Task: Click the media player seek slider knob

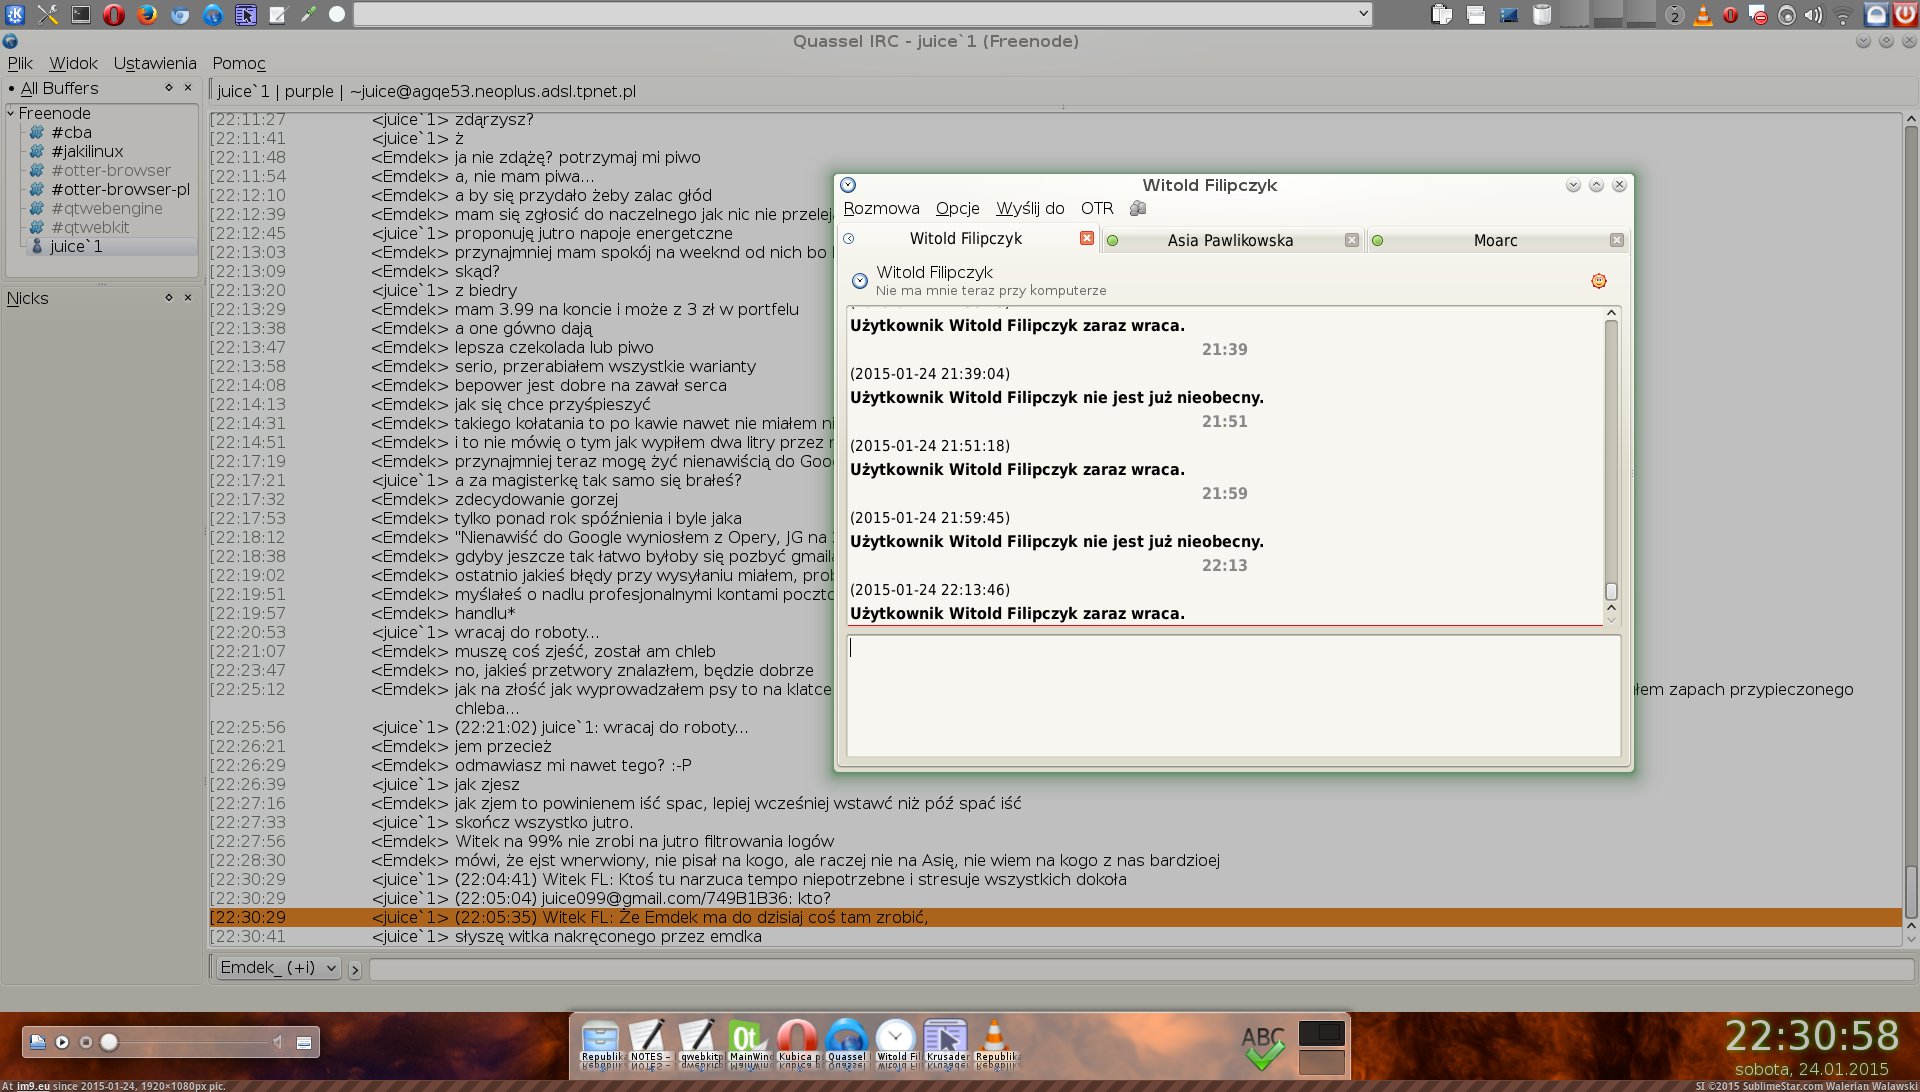Action: 109,1042
